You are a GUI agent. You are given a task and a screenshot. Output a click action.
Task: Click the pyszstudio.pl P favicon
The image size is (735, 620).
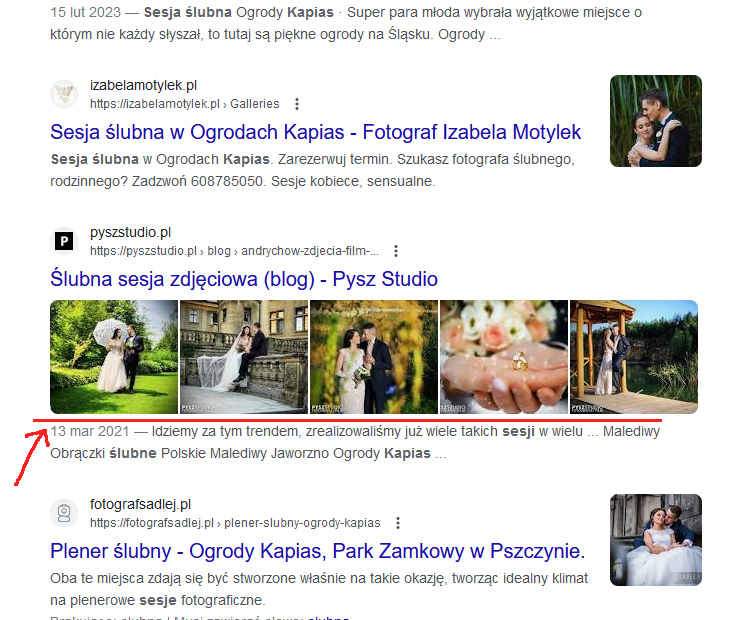pos(64,241)
